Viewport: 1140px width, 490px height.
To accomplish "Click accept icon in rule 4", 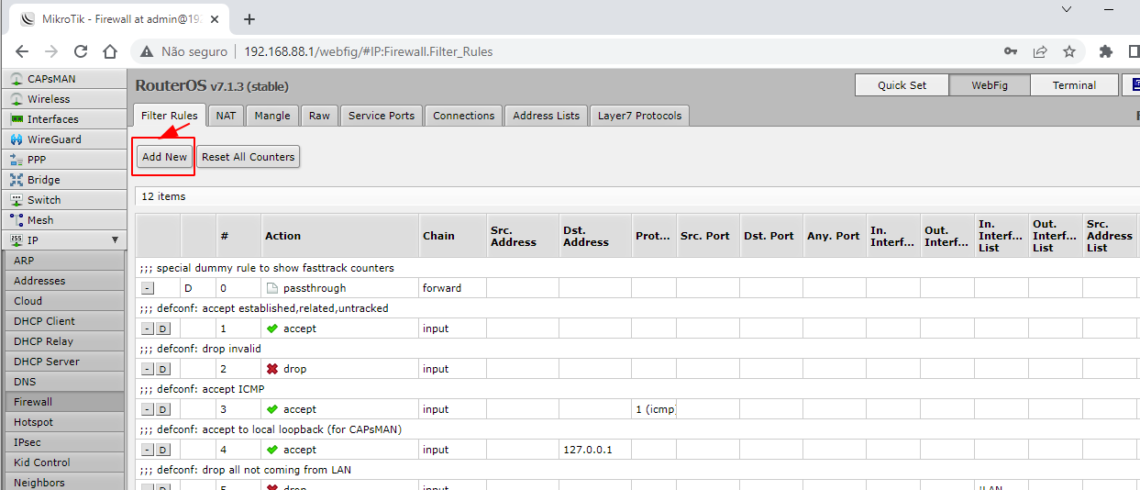I will tap(273, 449).
